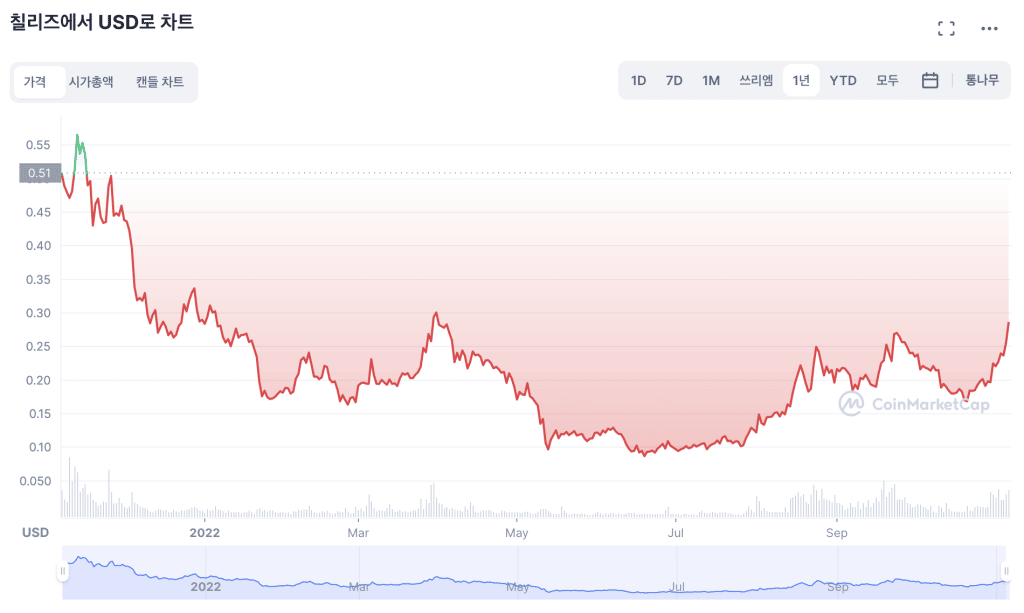1024x613 pixels.
Task: Switch to the 캔들 차트 tab
Action: [x=160, y=82]
